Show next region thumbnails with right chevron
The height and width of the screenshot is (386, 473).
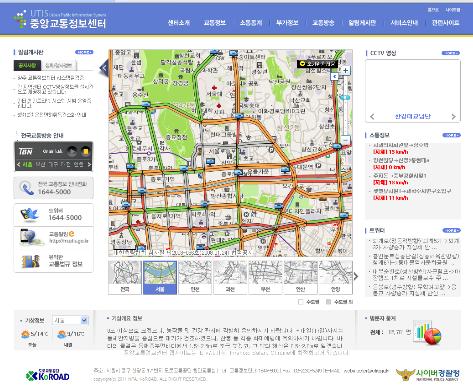pos(356,276)
